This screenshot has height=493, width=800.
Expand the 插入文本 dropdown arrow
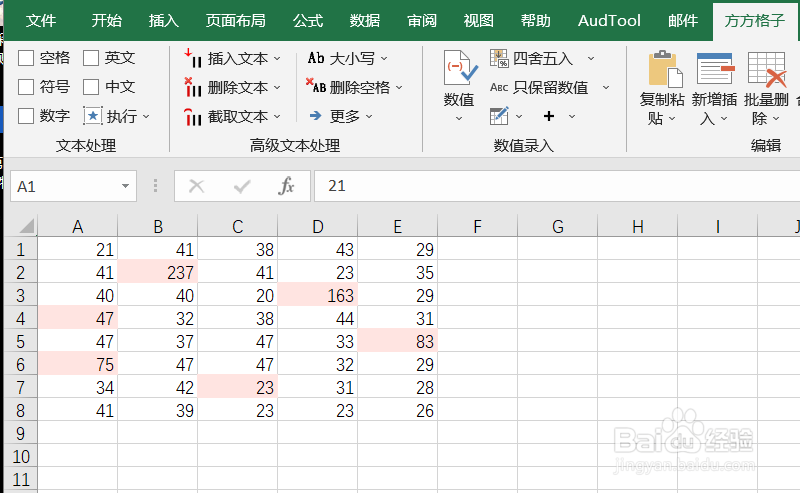(277, 58)
